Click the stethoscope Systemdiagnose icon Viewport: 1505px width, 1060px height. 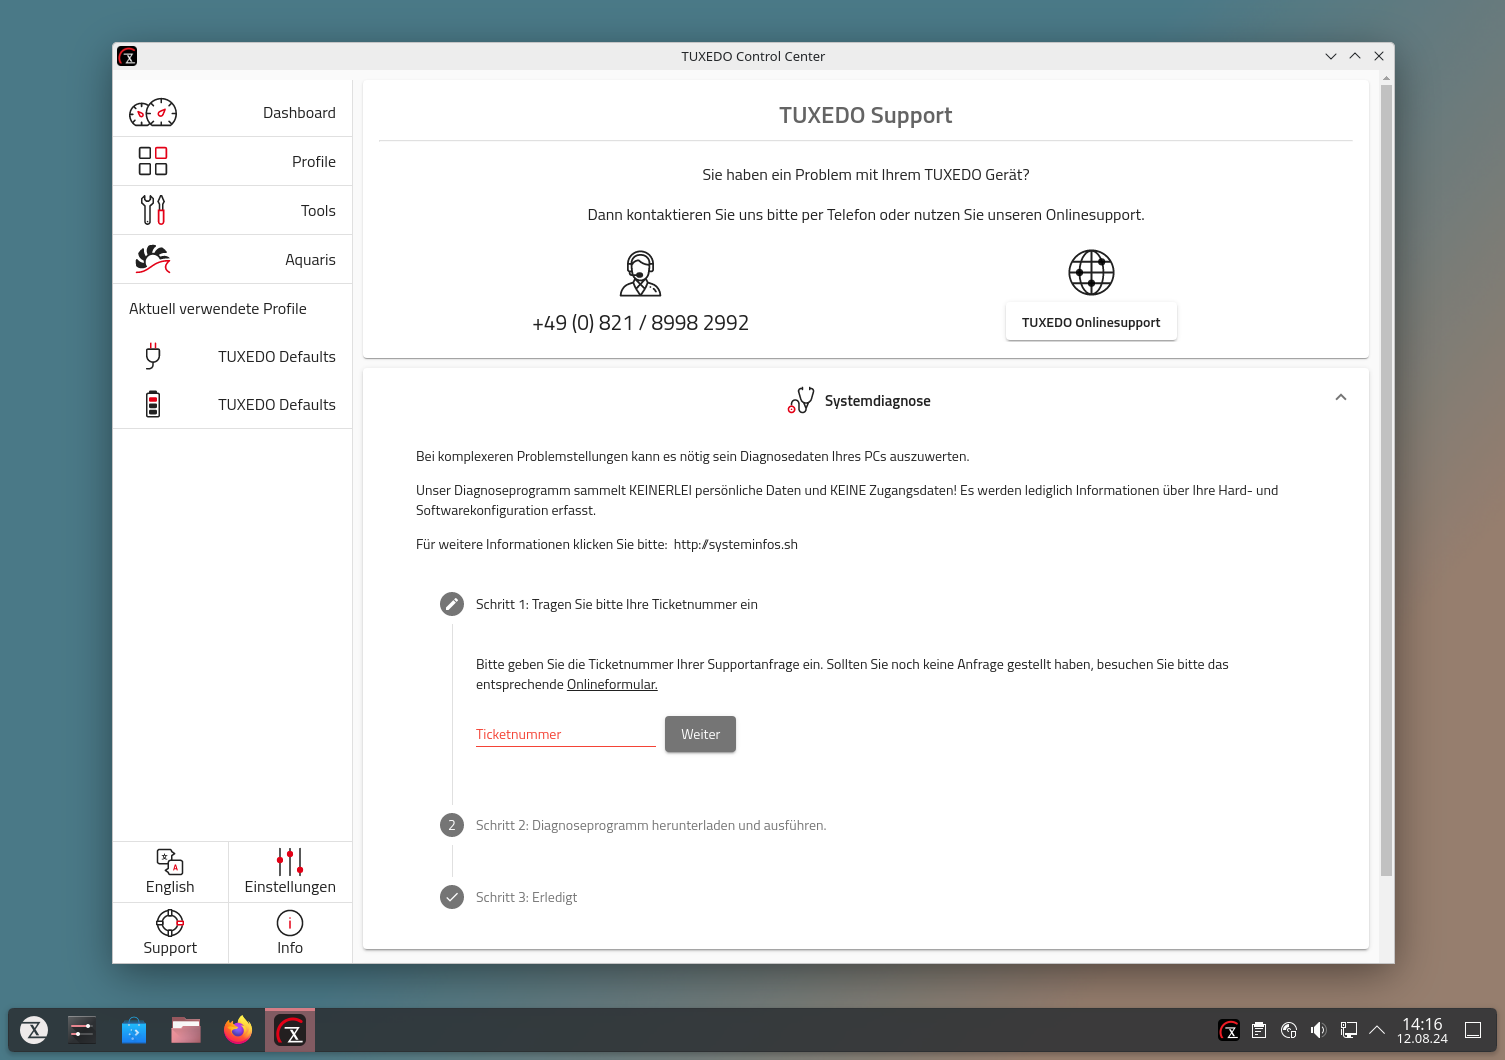click(801, 400)
